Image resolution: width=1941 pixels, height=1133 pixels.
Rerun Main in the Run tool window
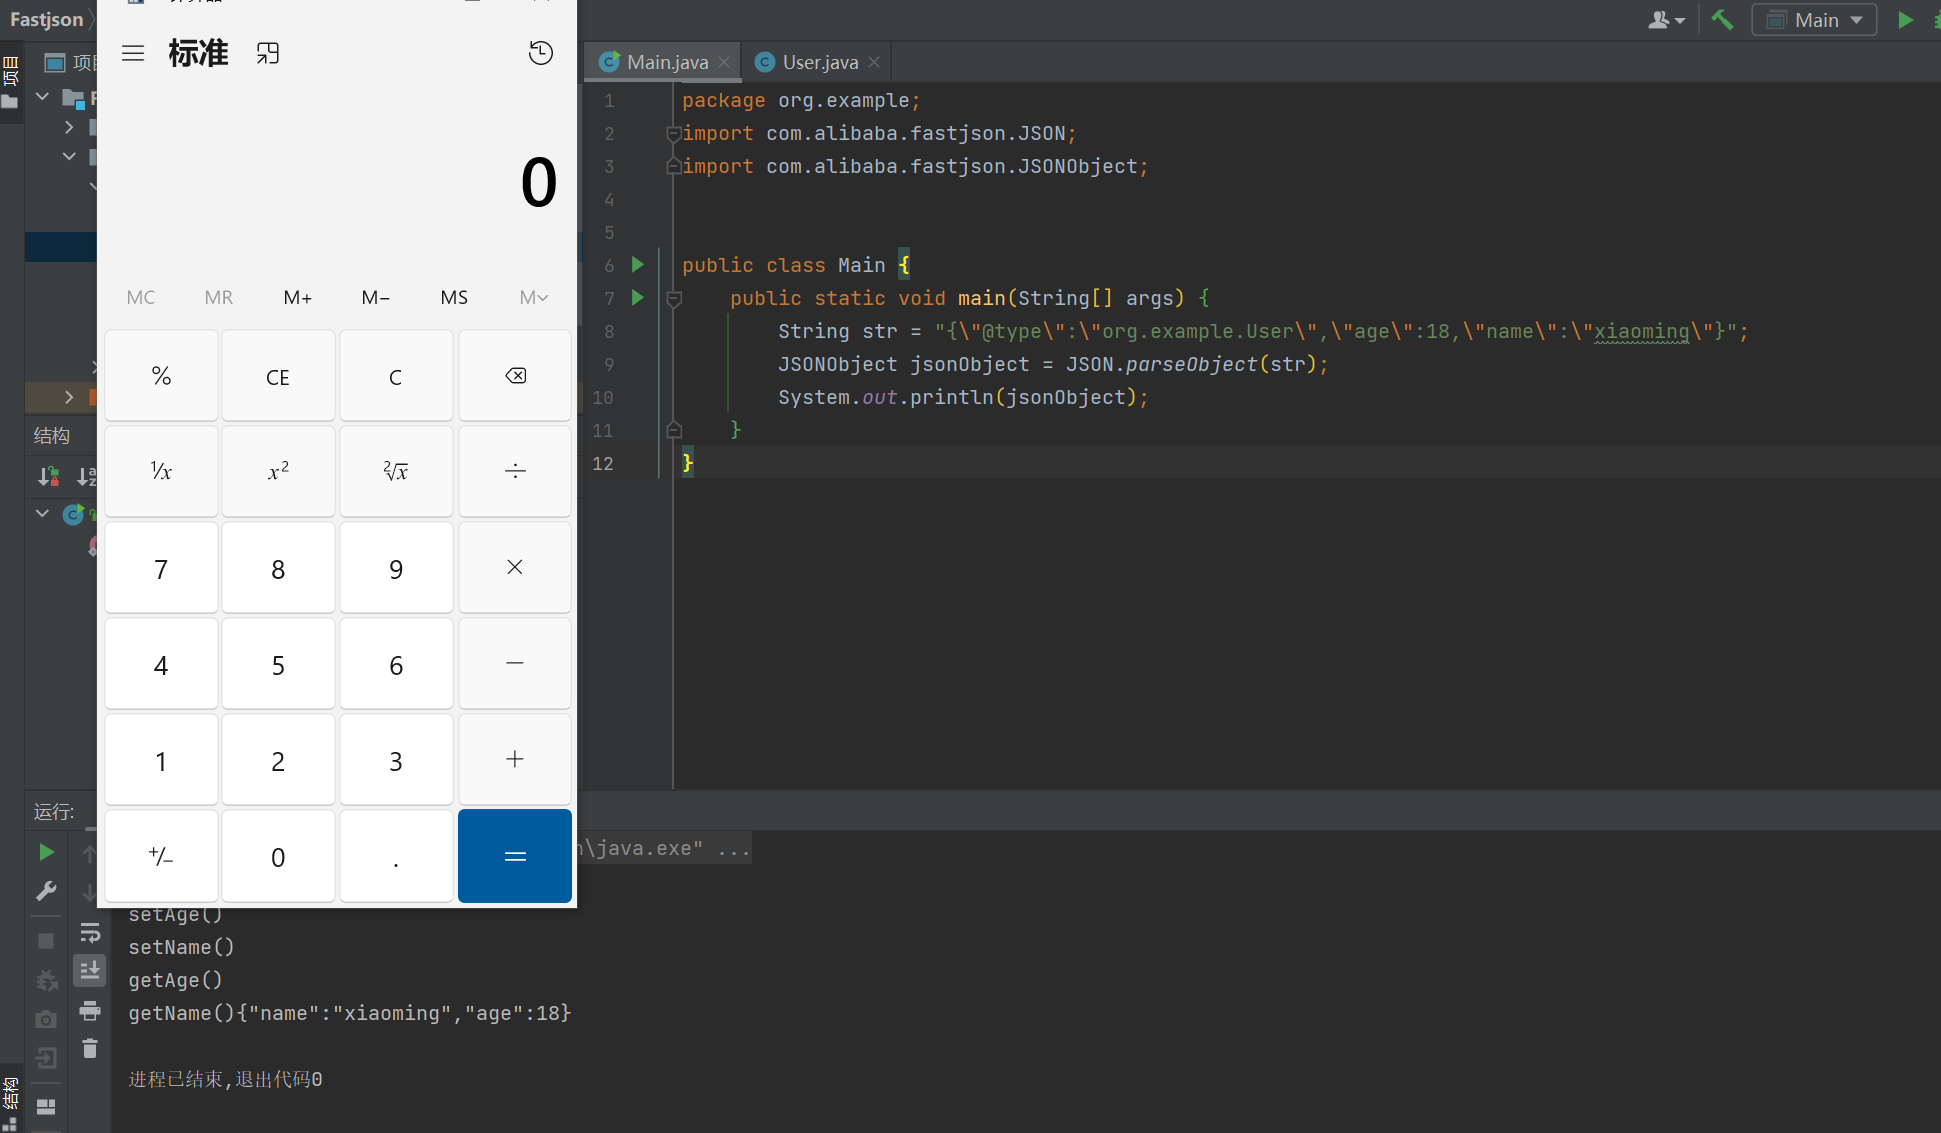(x=46, y=852)
